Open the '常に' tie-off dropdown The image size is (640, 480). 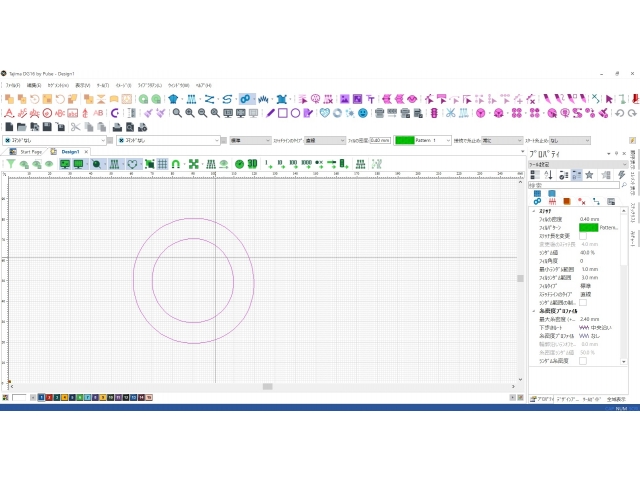pyautogui.click(x=502, y=140)
